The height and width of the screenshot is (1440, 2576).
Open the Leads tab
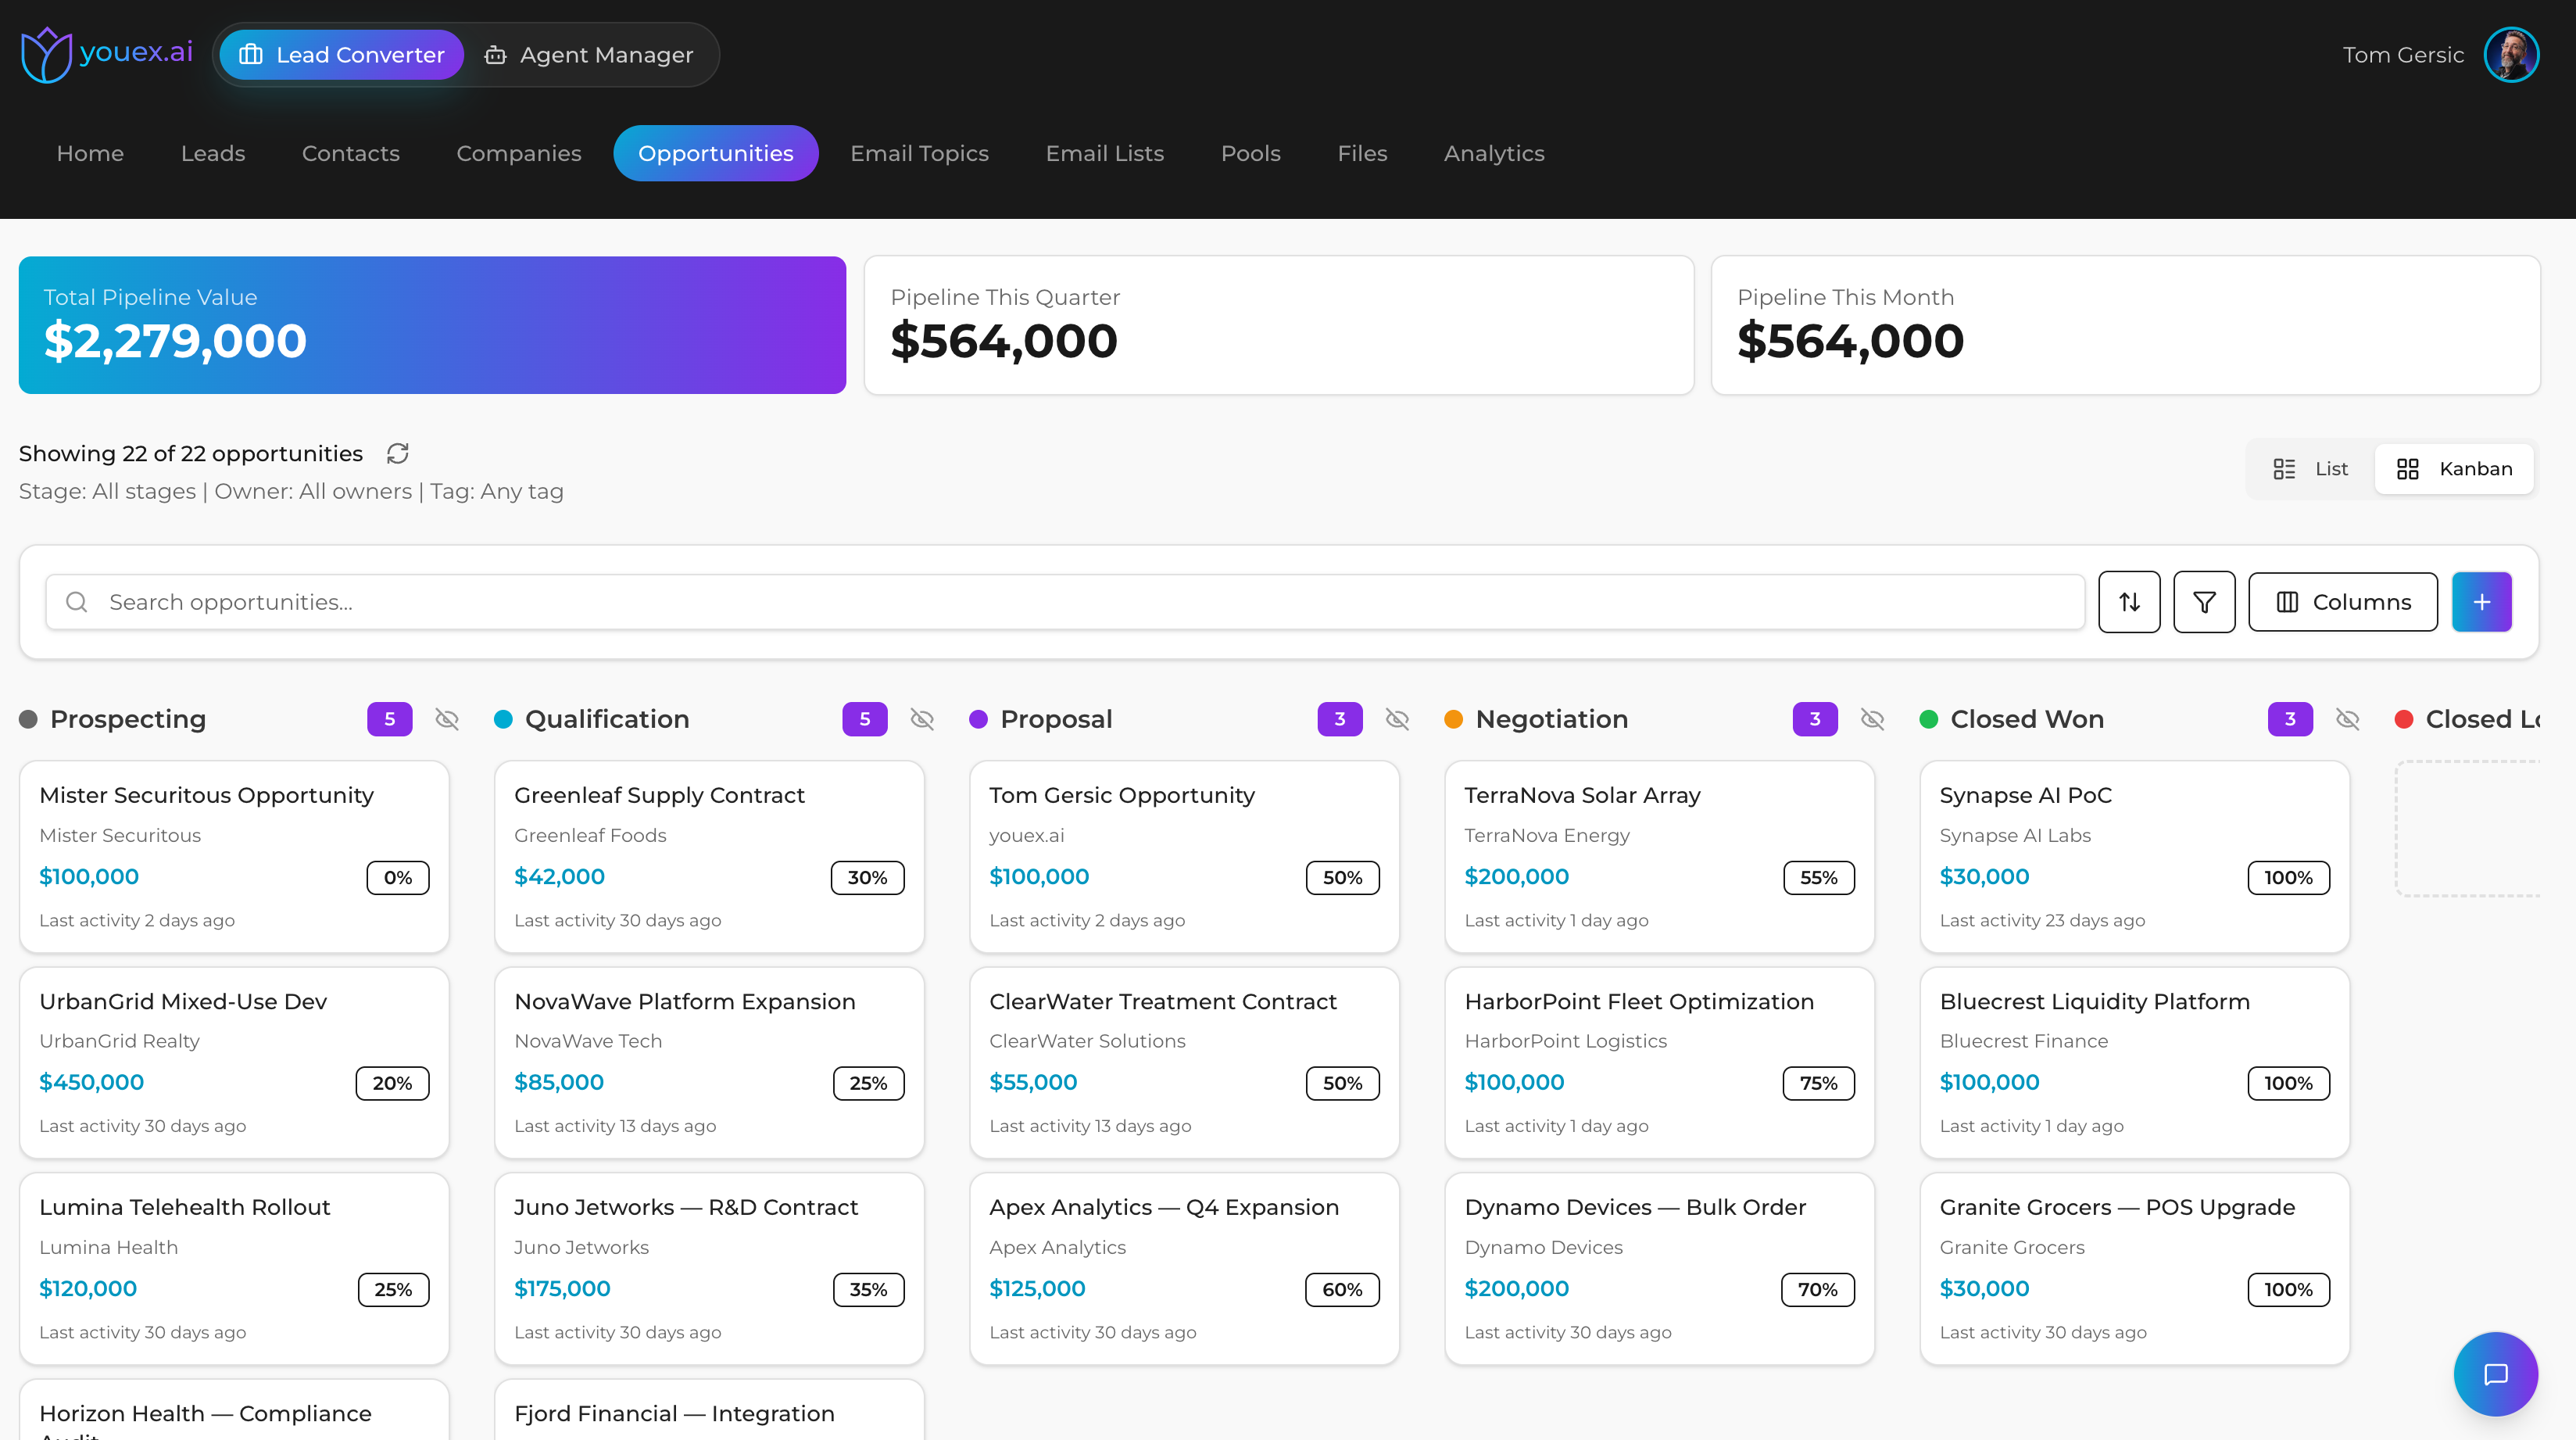tap(213, 153)
